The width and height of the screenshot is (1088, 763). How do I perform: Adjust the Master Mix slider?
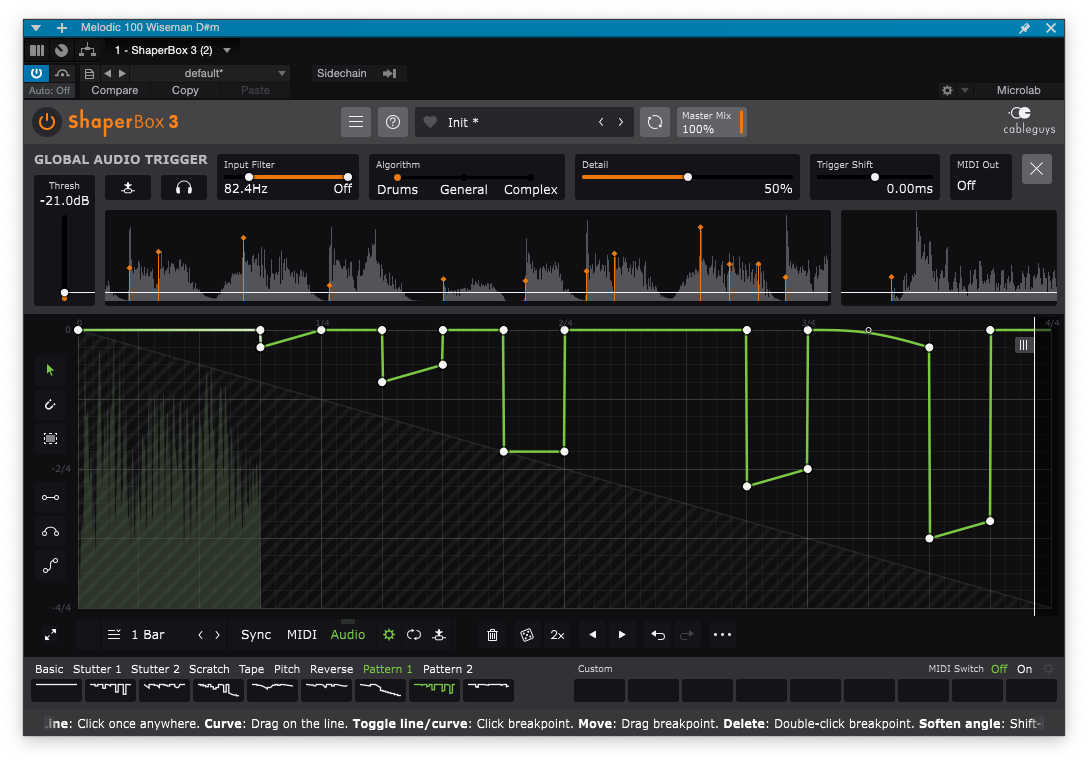point(711,122)
